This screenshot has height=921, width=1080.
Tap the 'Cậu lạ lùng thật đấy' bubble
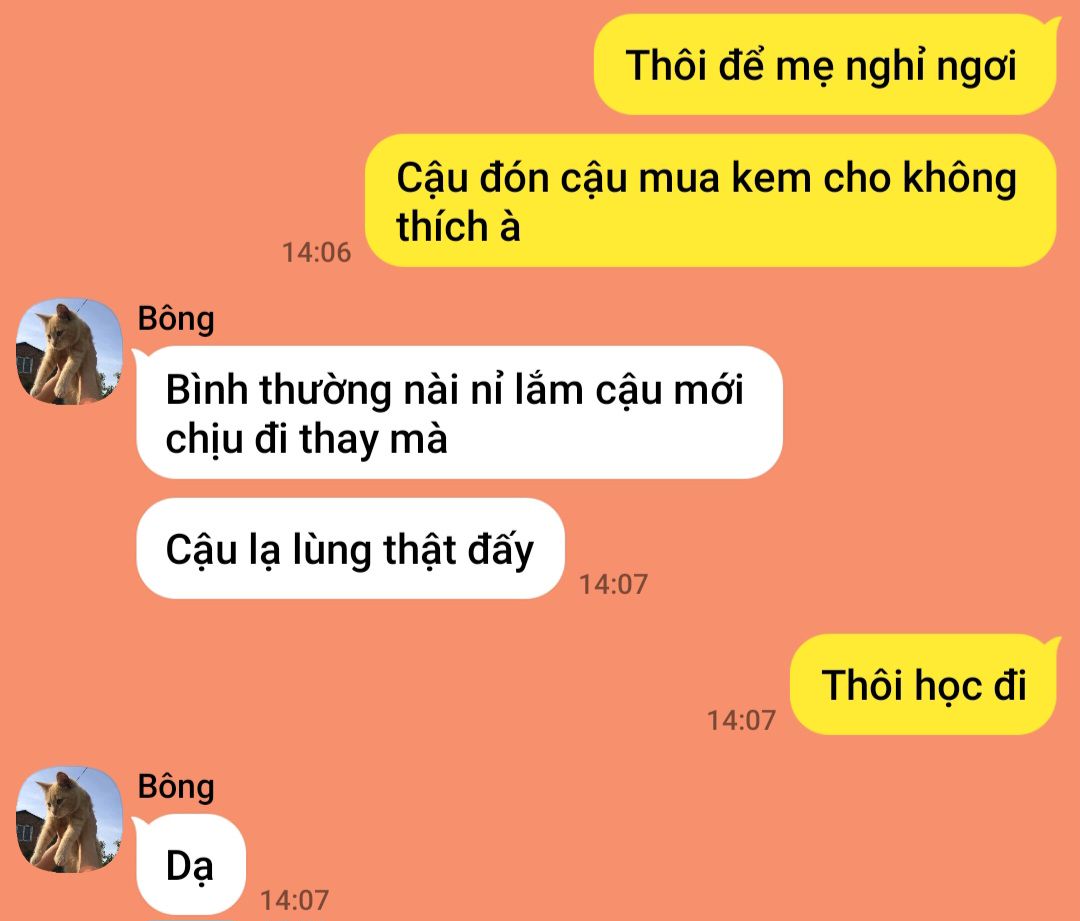[x=351, y=548]
